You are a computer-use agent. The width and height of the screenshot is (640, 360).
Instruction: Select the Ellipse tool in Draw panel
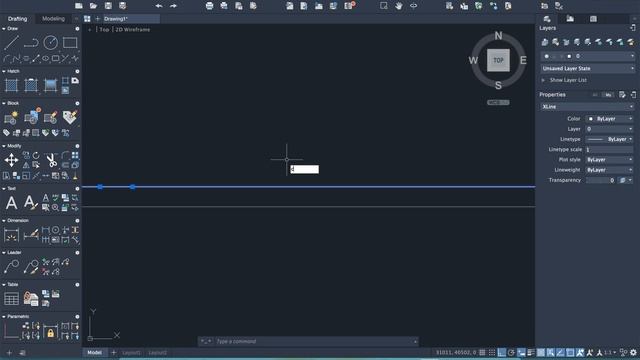coord(45,59)
